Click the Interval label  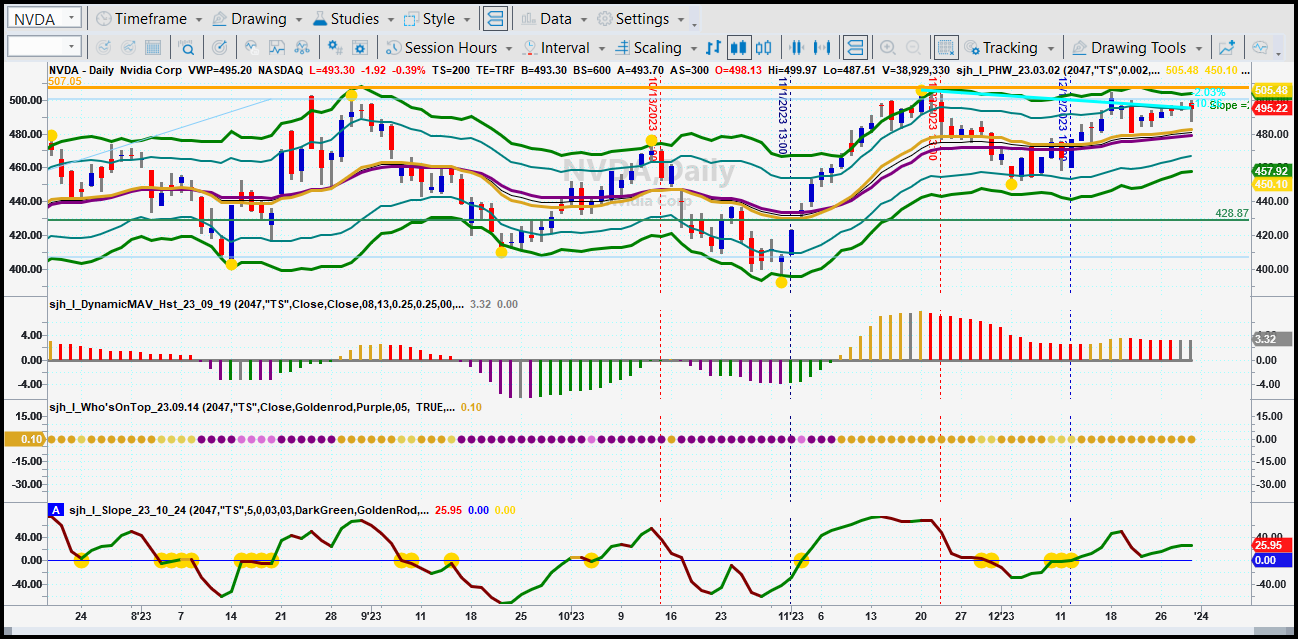pos(566,48)
